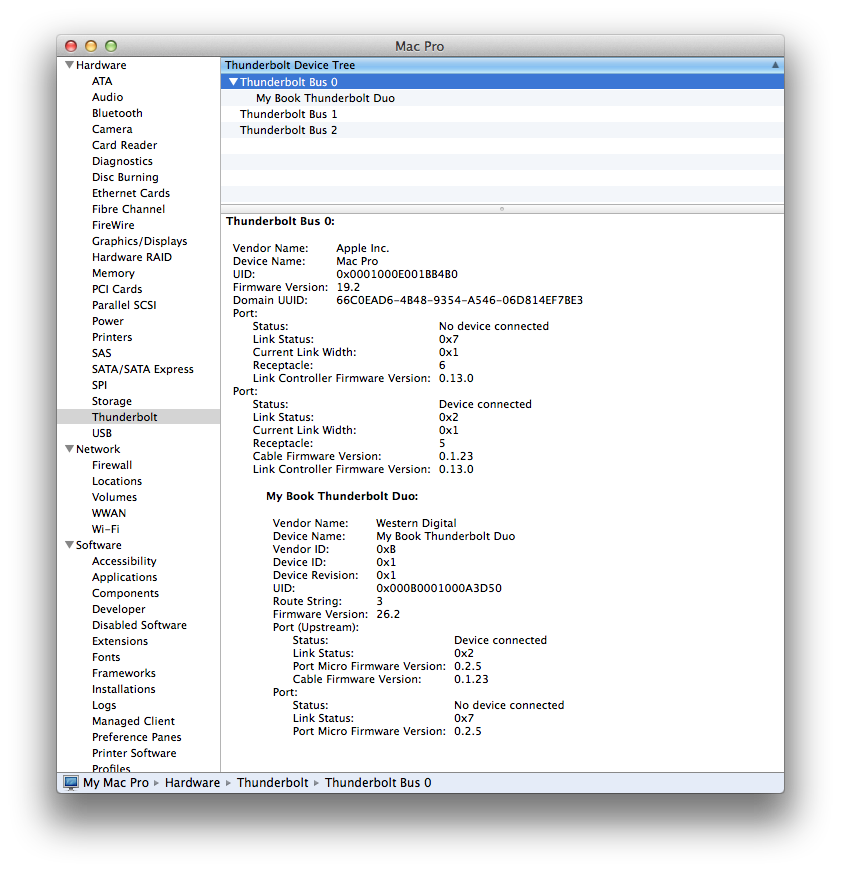Select Preference Panes under Software

pyautogui.click(x=137, y=737)
